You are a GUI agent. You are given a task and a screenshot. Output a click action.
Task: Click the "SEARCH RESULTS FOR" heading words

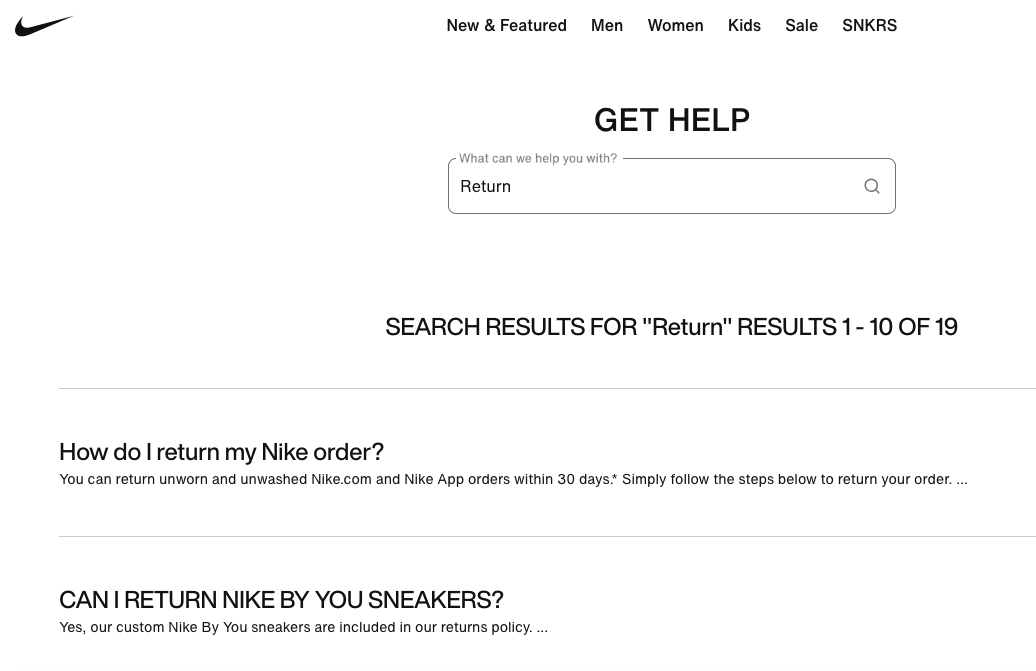(x=510, y=327)
